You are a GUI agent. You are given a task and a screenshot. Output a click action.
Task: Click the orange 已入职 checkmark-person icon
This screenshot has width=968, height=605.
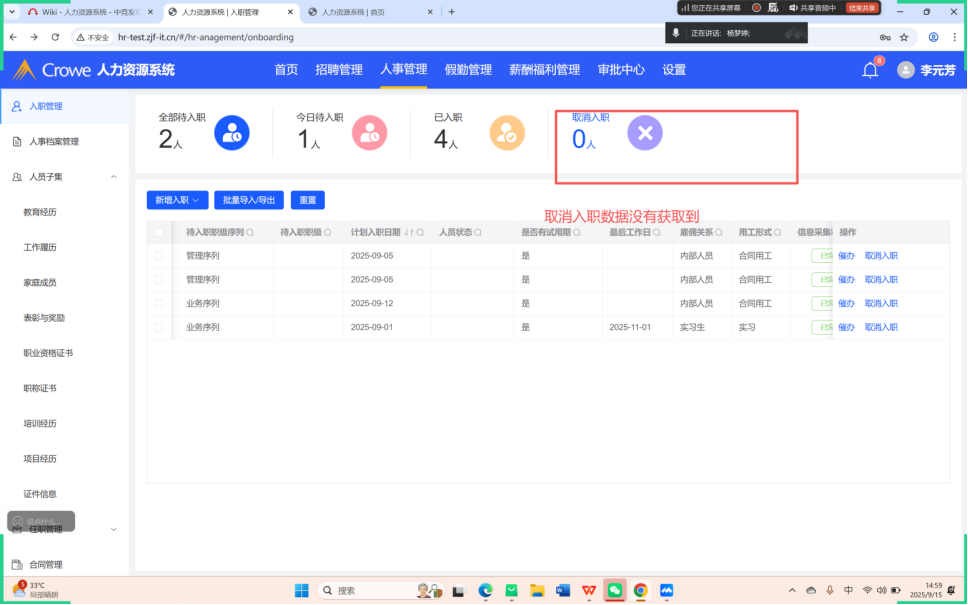(x=507, y=133)
